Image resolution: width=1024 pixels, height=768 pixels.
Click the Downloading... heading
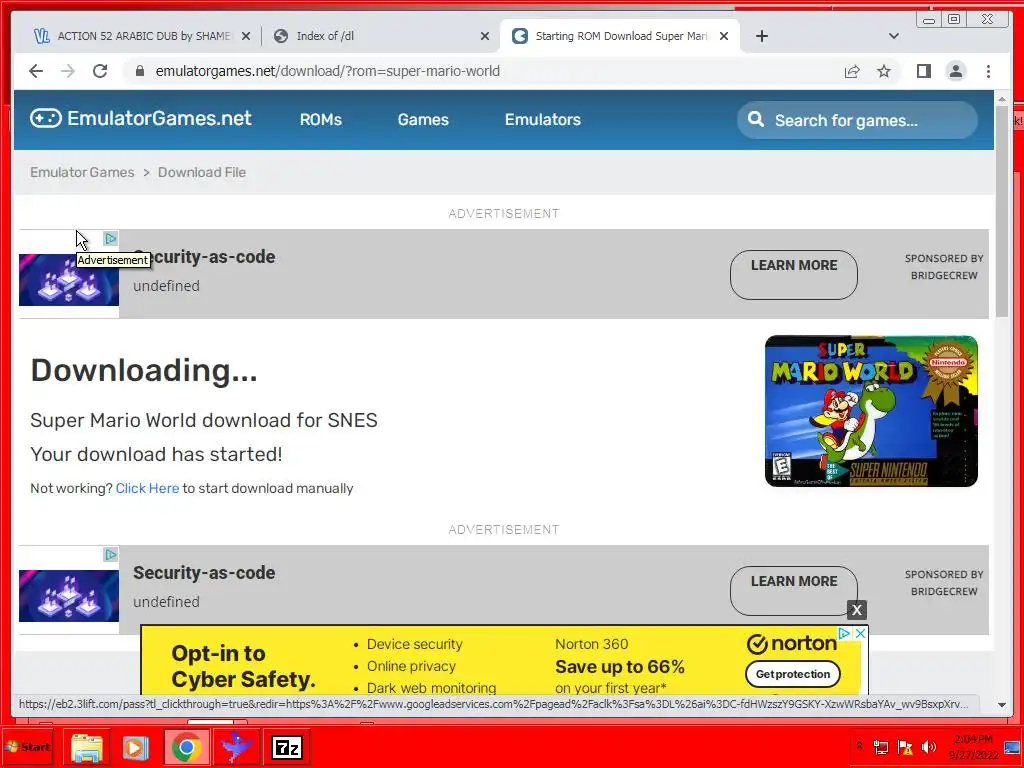coord(144,370)
